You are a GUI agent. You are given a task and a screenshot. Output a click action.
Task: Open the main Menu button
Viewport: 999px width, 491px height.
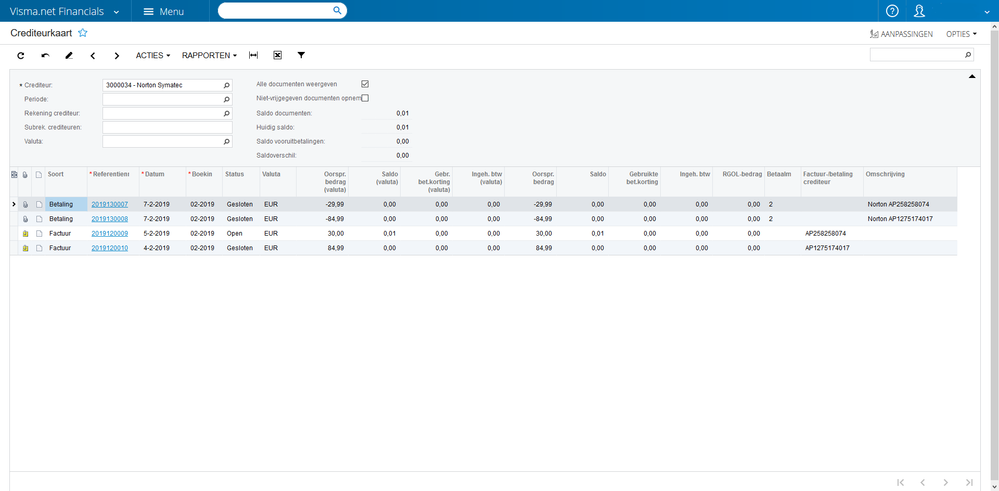pyautogui.click(x=164, y=11)
